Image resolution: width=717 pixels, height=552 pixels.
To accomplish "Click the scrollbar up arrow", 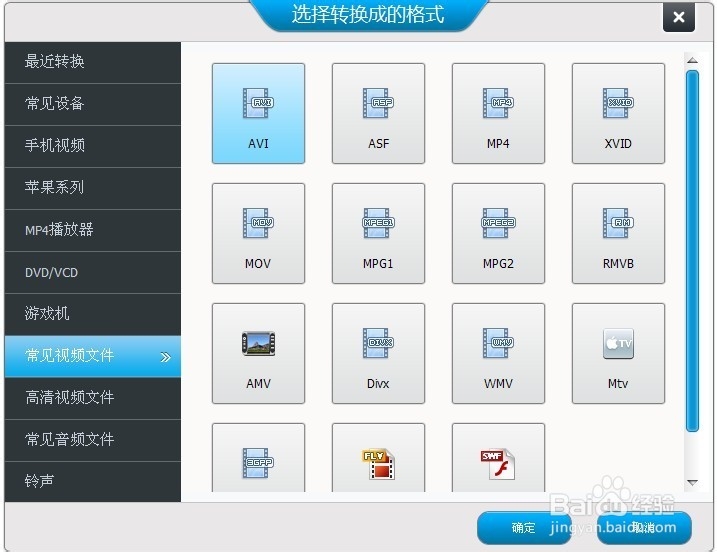I will (x=692, y=60).
